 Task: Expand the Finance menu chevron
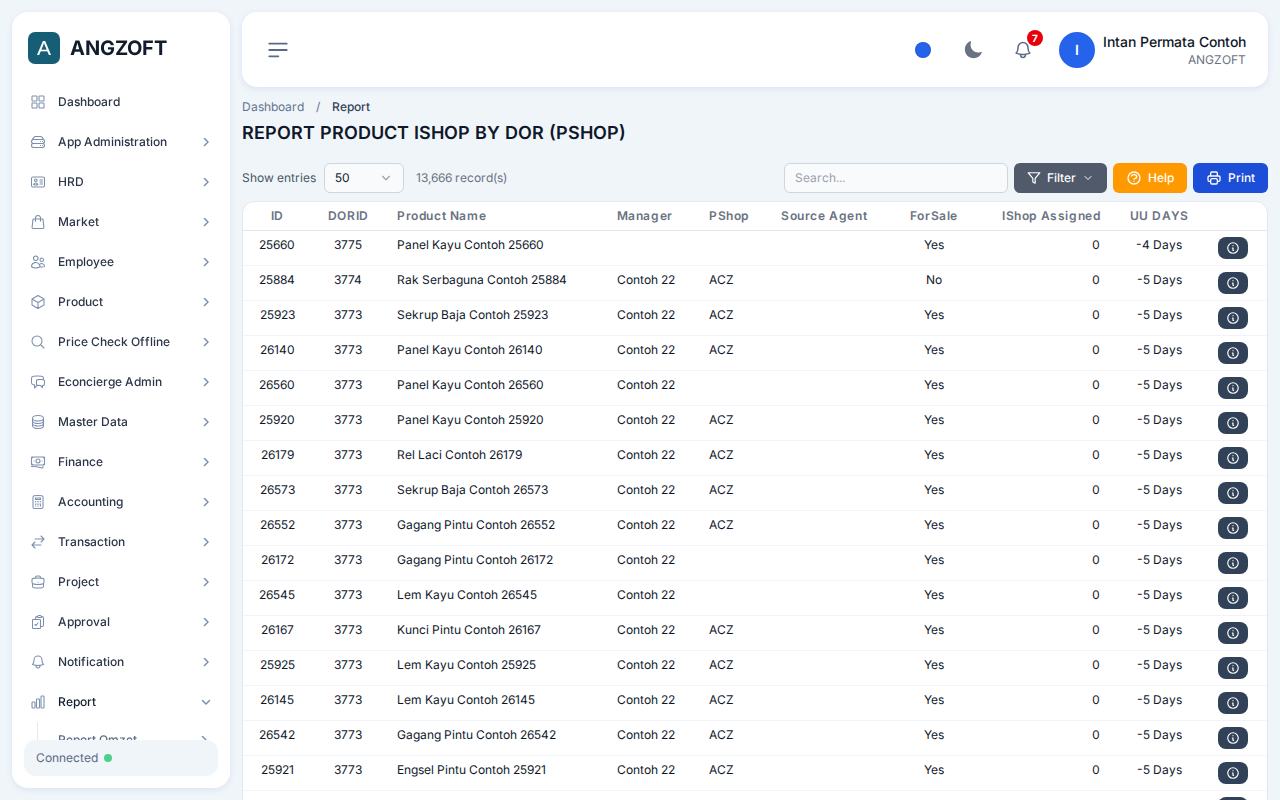click(x=206, y=462)
